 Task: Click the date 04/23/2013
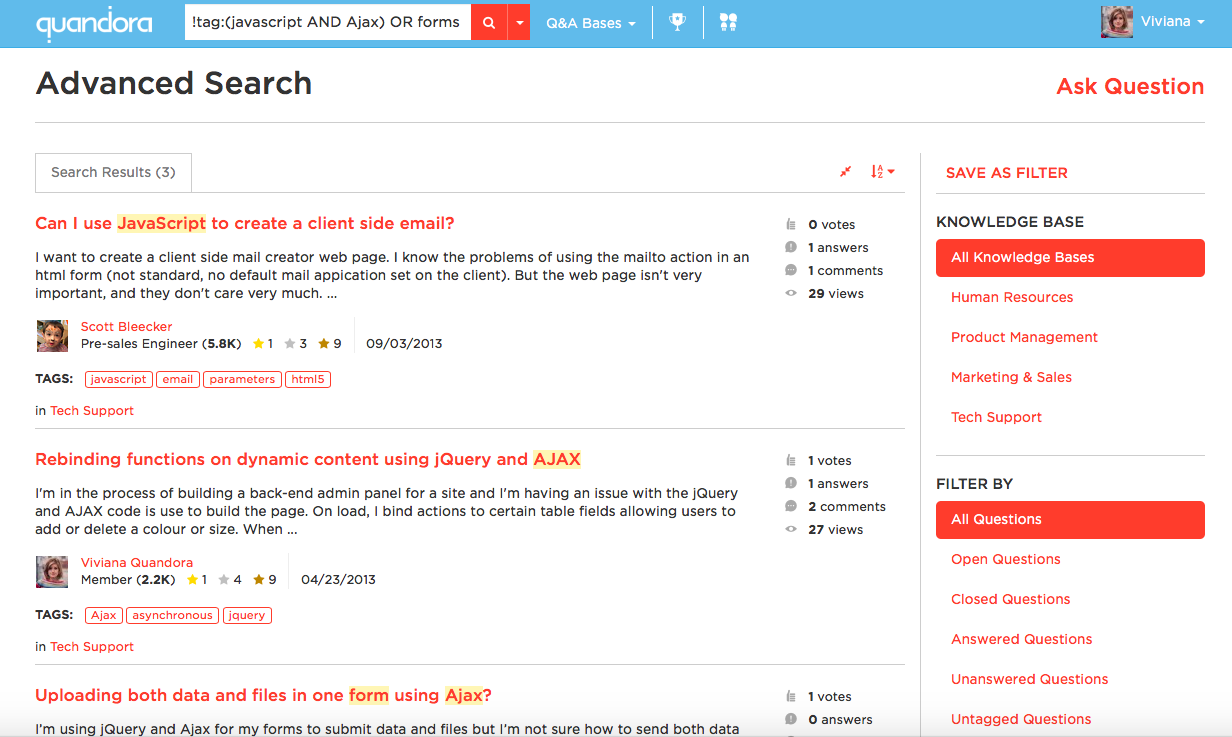[338, 579]
